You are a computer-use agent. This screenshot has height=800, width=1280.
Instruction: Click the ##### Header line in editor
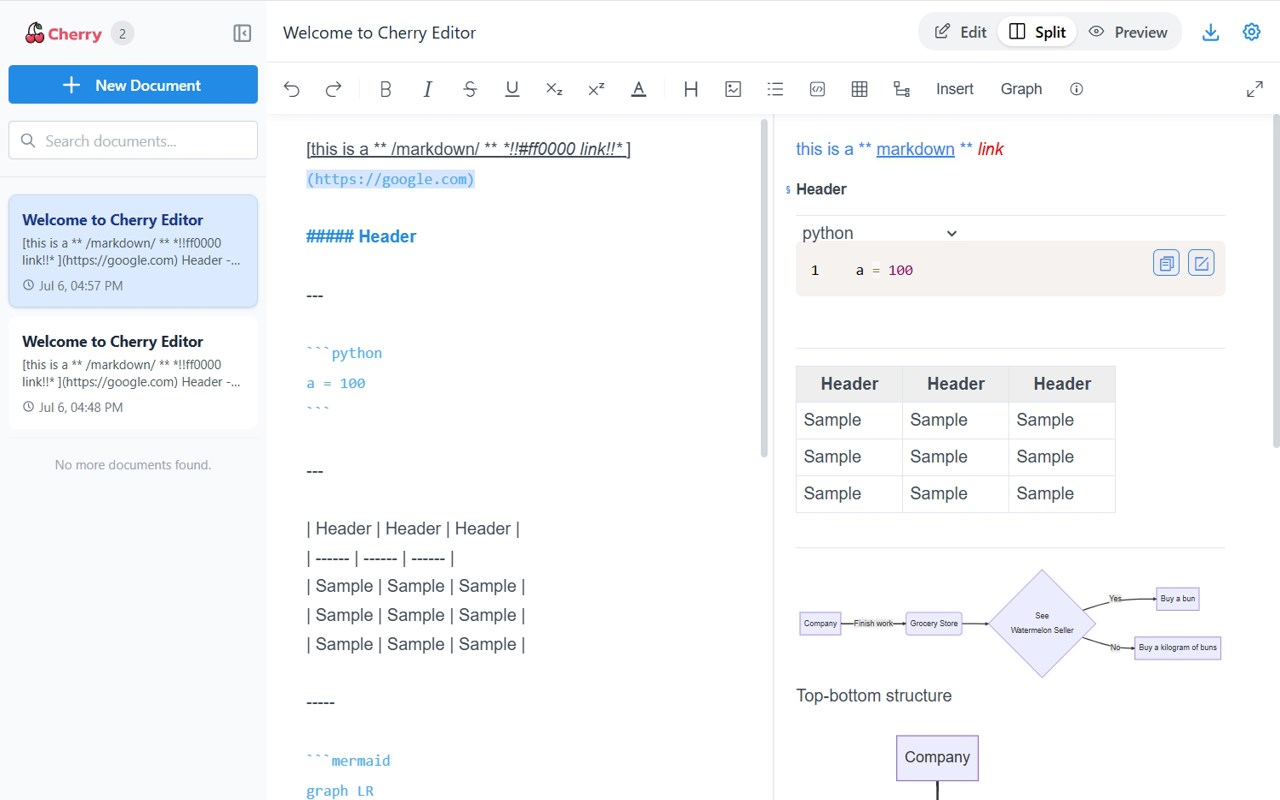click(x=361, y=237)
